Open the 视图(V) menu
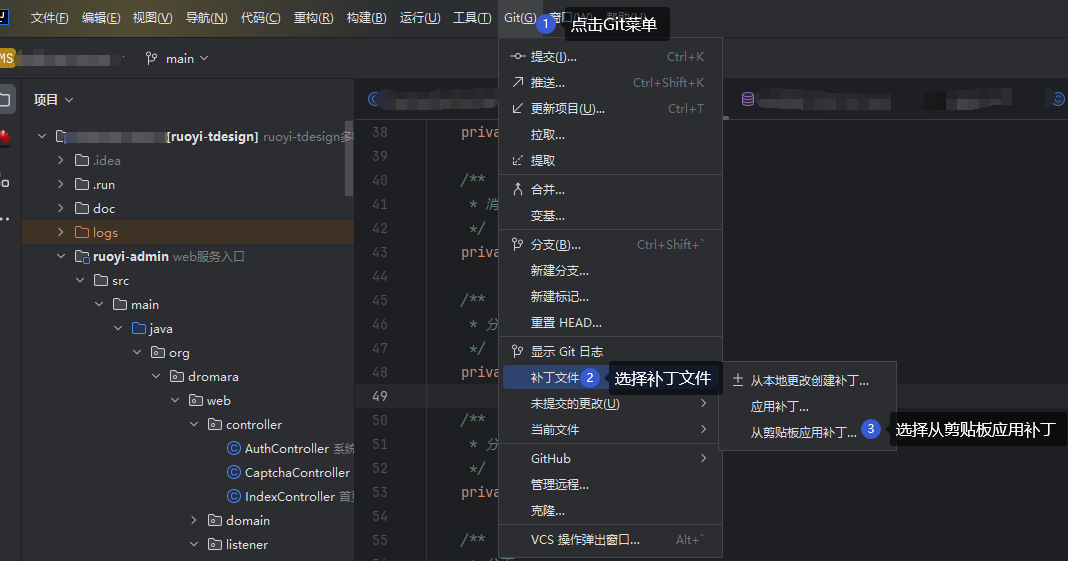Viewport: 1068px width, 561px height. pos(153,18)
